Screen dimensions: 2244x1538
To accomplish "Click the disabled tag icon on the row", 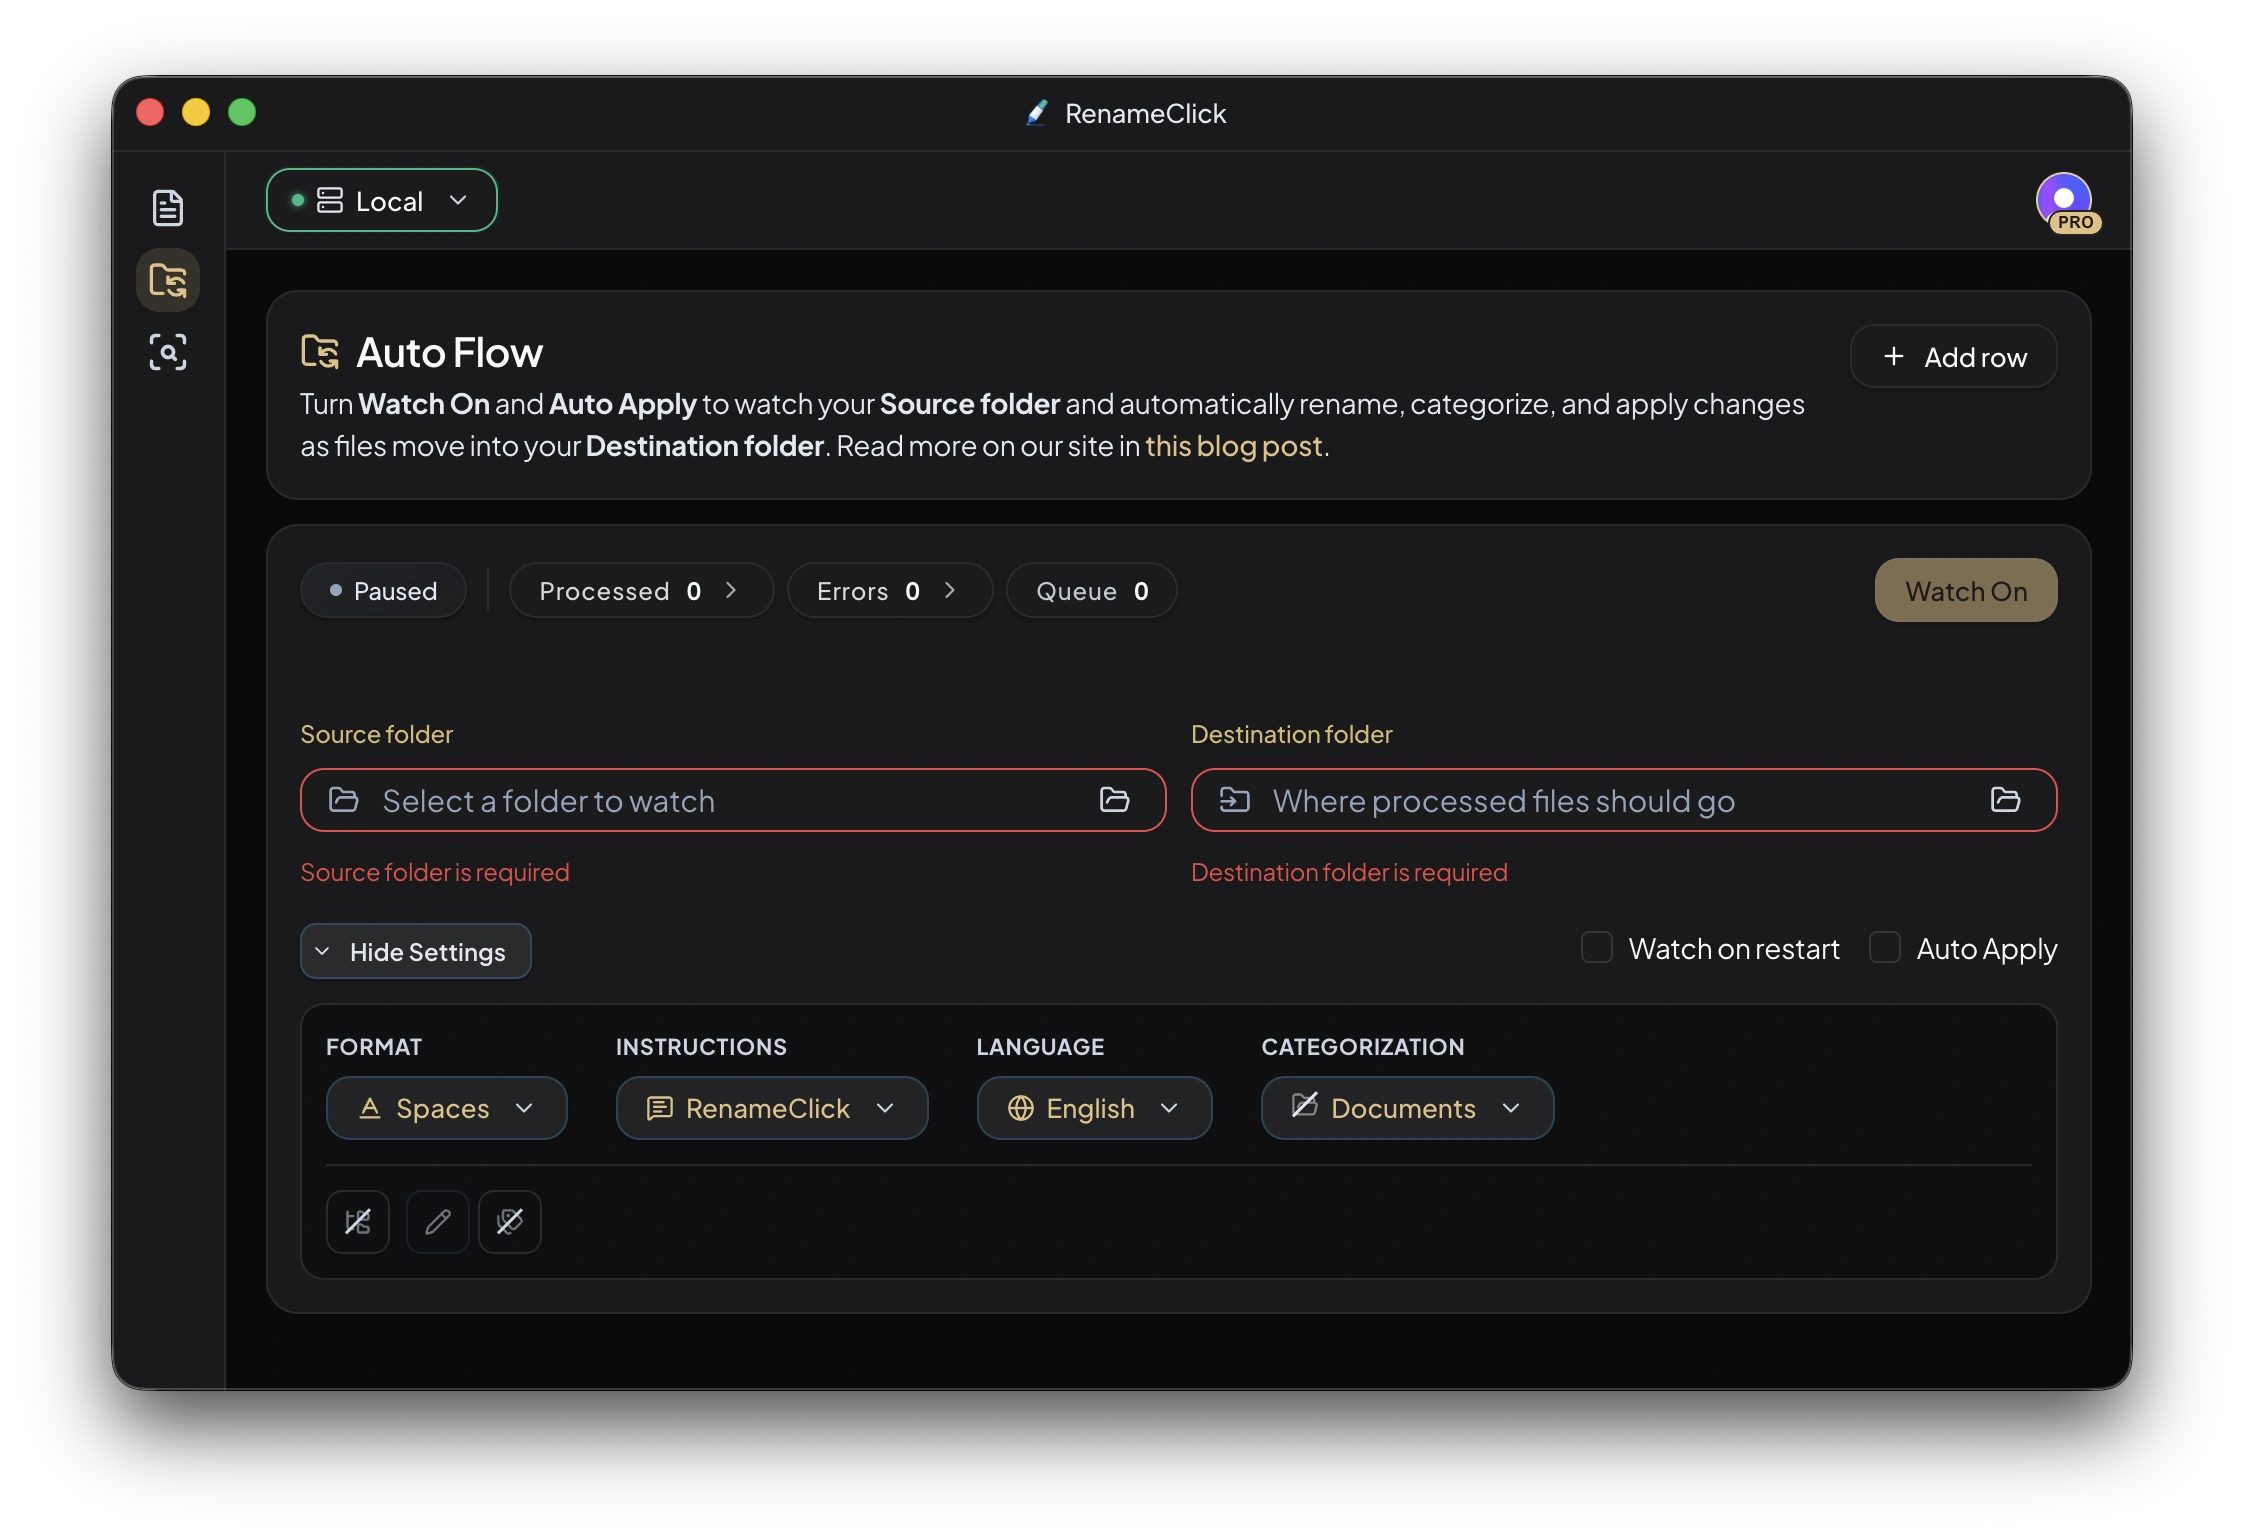I will point(510,1222).
